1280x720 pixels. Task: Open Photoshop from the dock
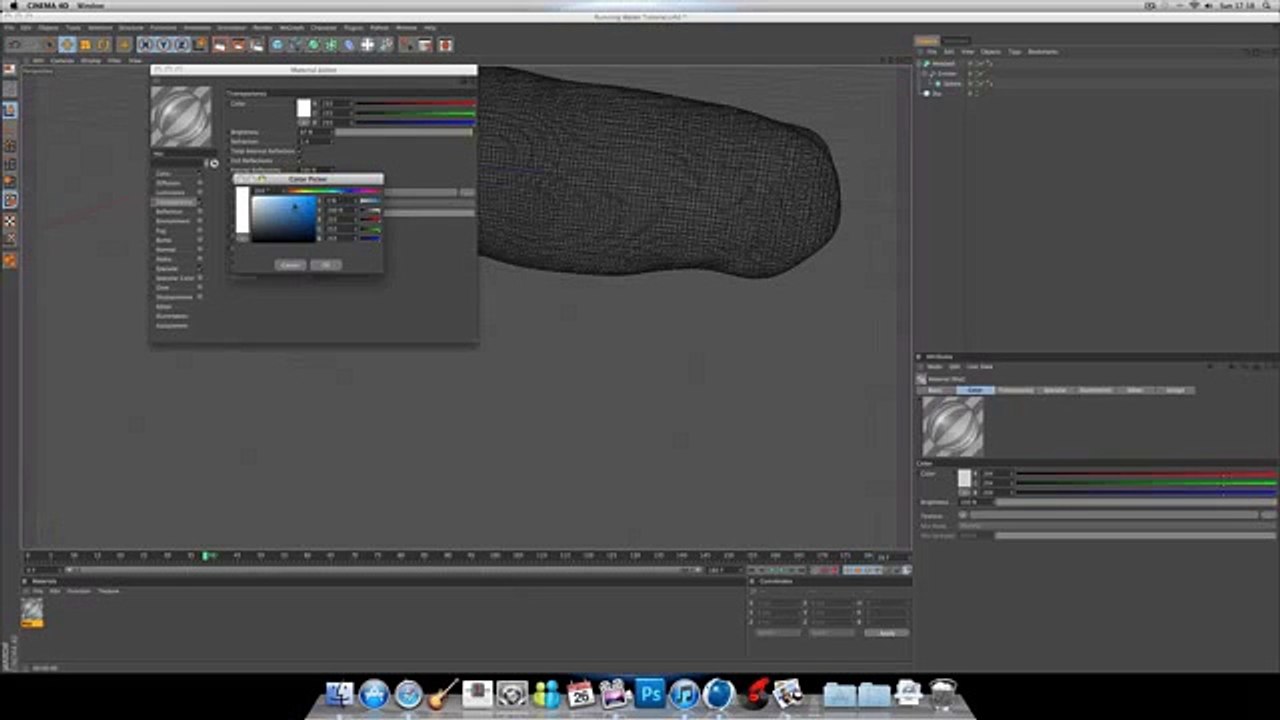pos(650,693)
